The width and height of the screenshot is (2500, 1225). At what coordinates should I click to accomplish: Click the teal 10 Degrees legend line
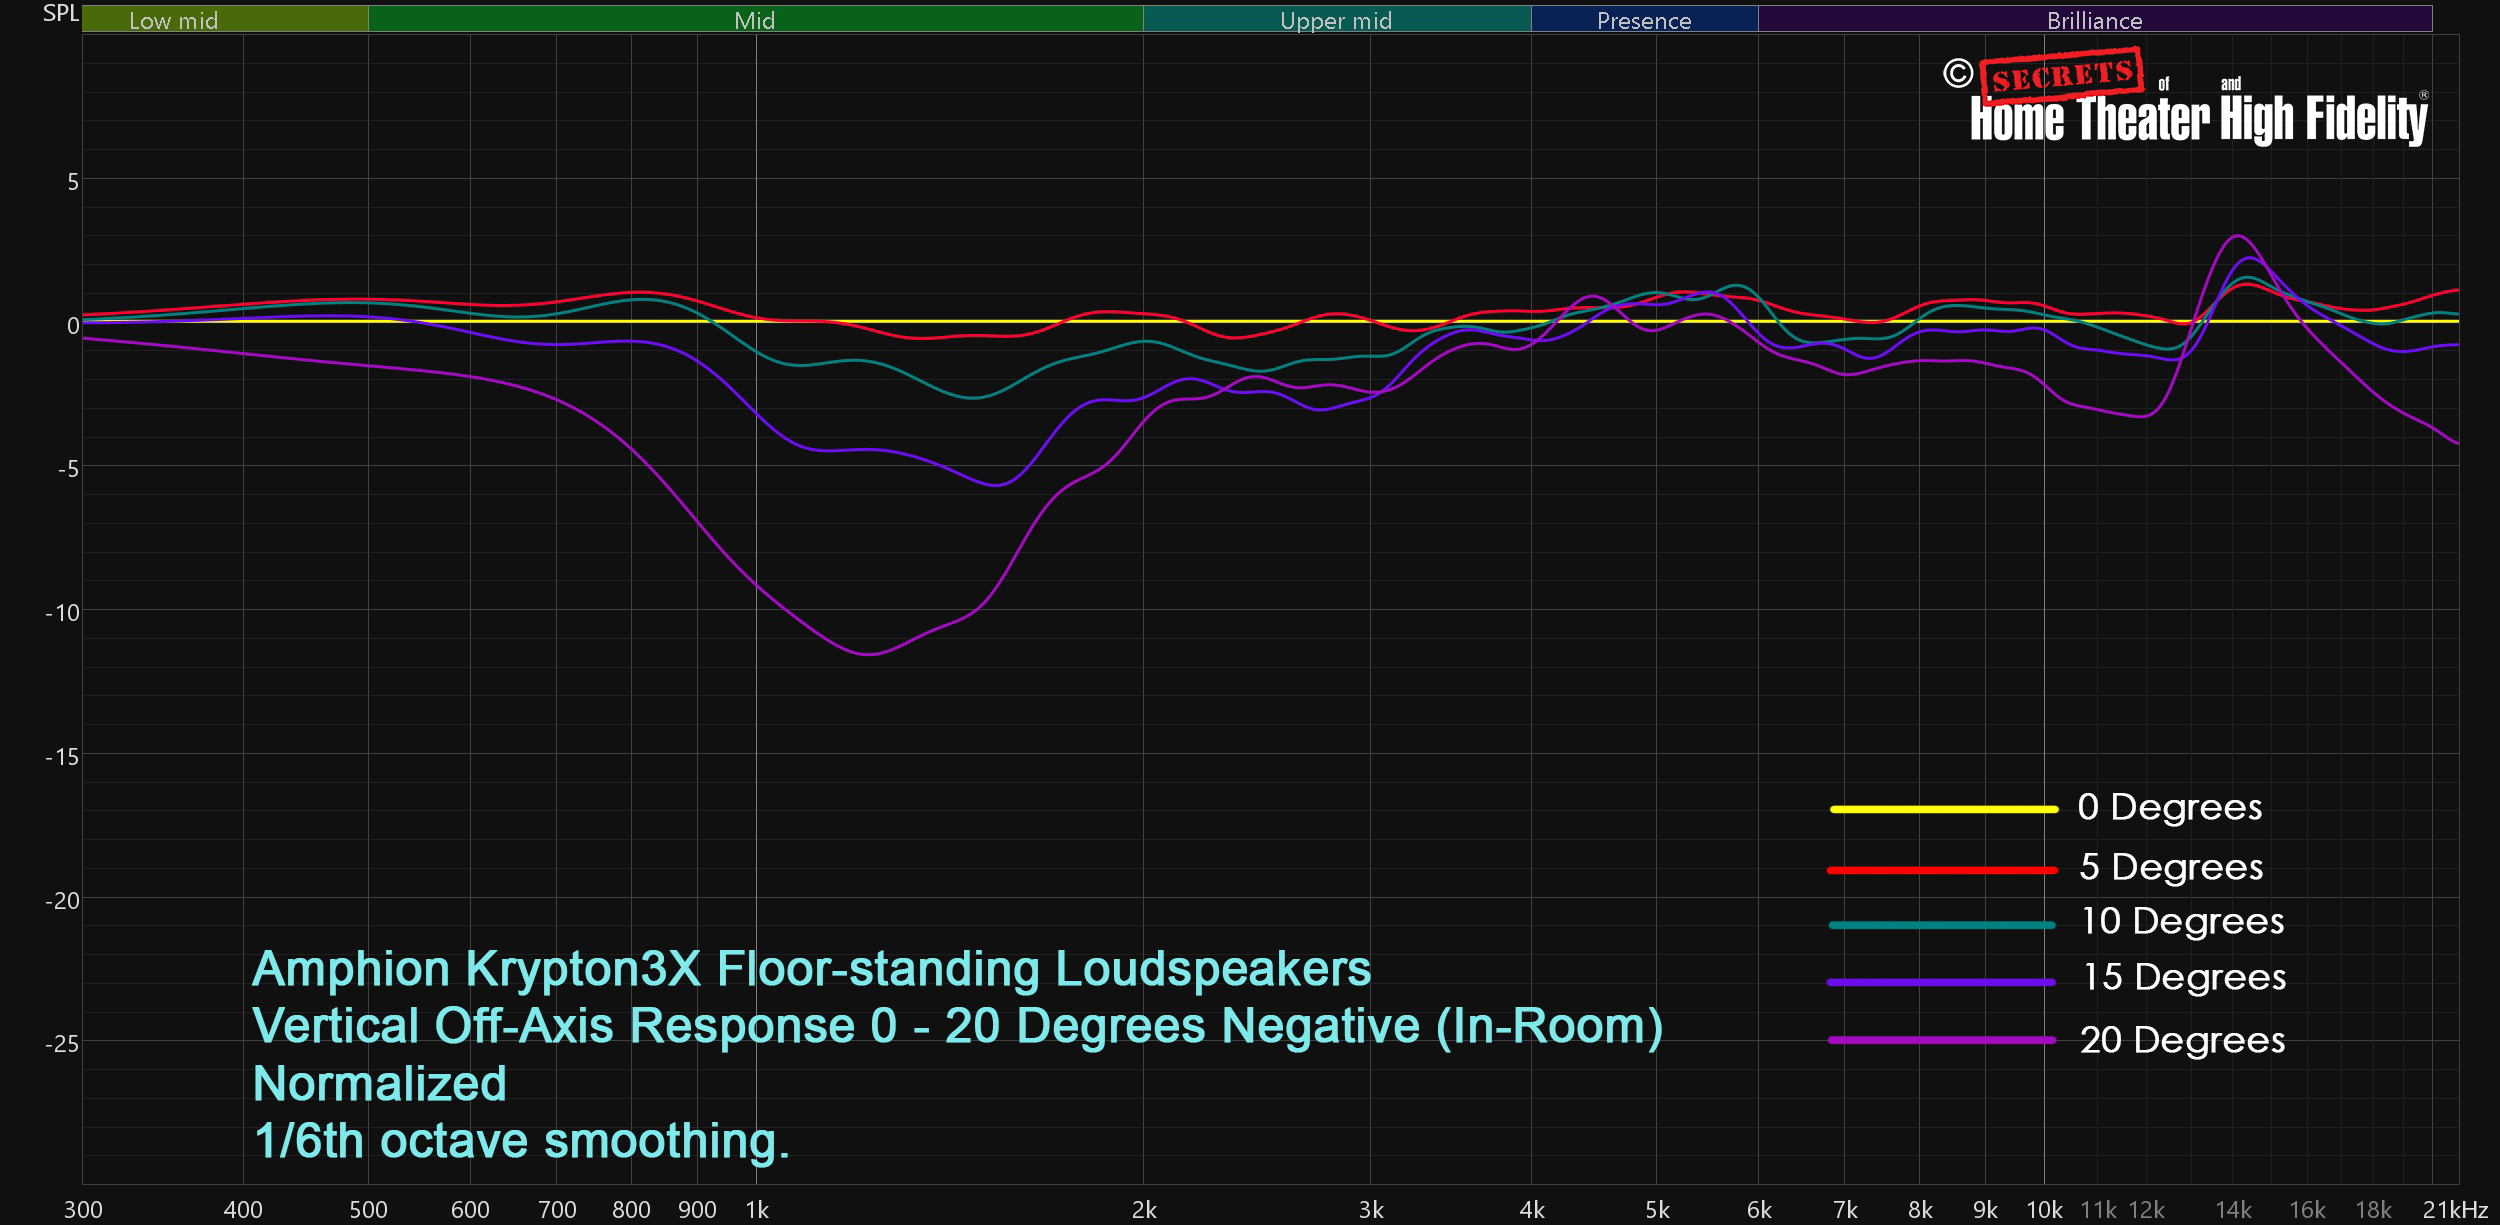coord(1942,925)
